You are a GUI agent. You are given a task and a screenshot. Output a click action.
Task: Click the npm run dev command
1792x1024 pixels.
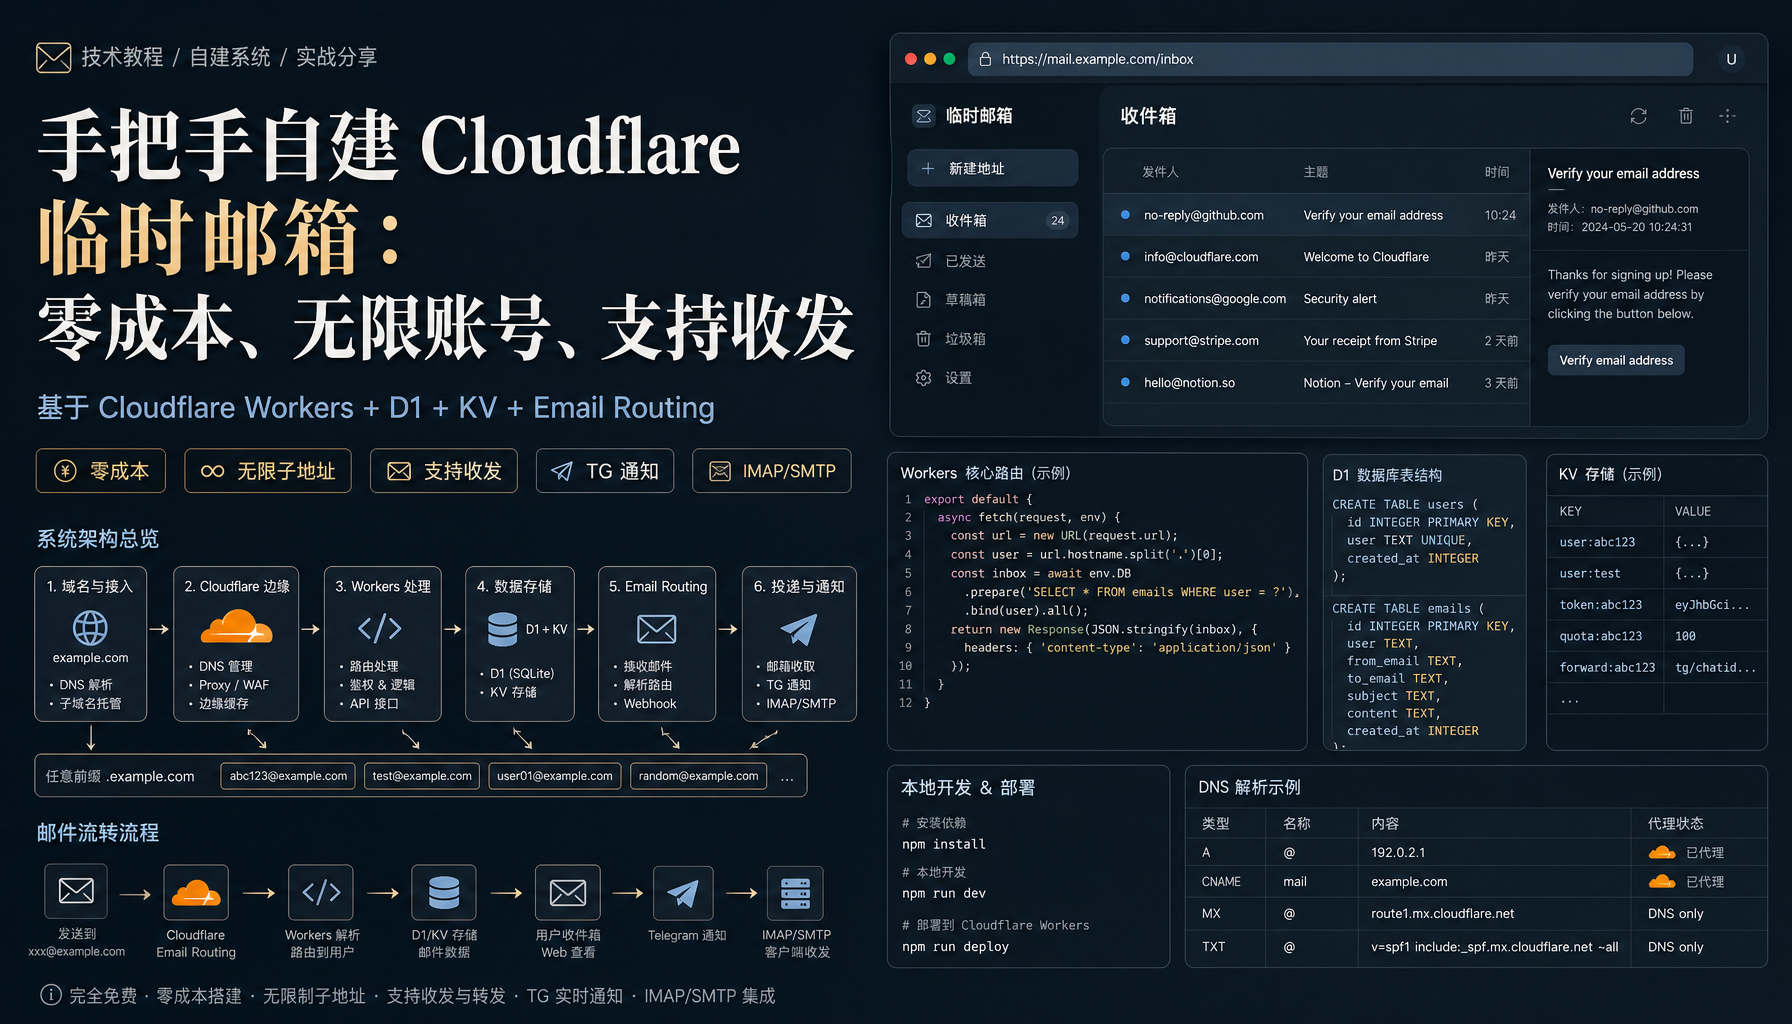pos(943,893)
